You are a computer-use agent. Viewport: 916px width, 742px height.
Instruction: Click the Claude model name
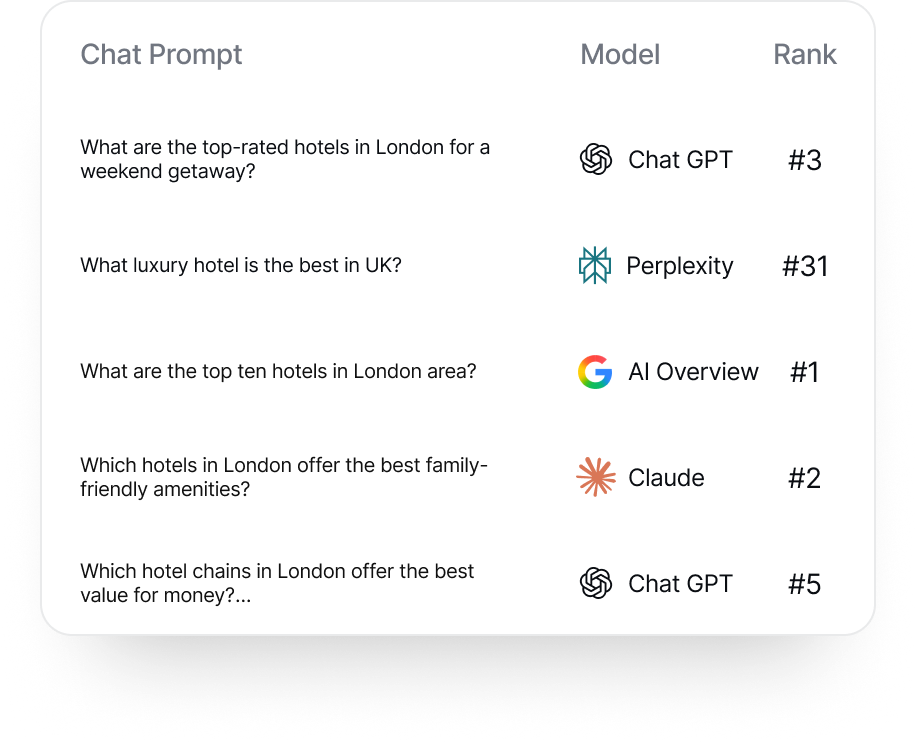click(x=666, y=478)
